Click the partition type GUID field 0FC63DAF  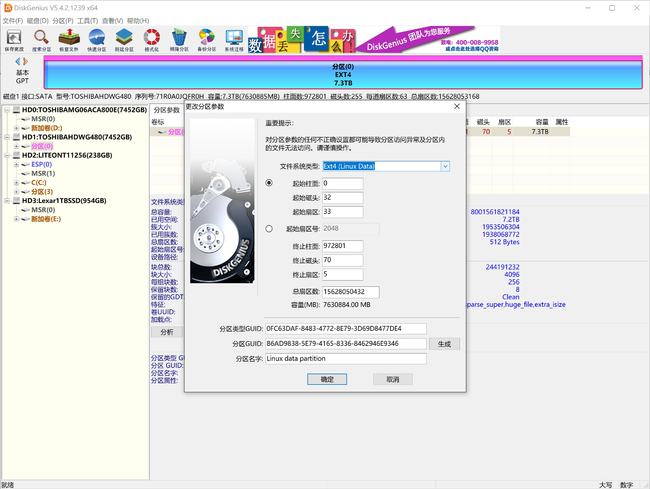pos(346,329)
